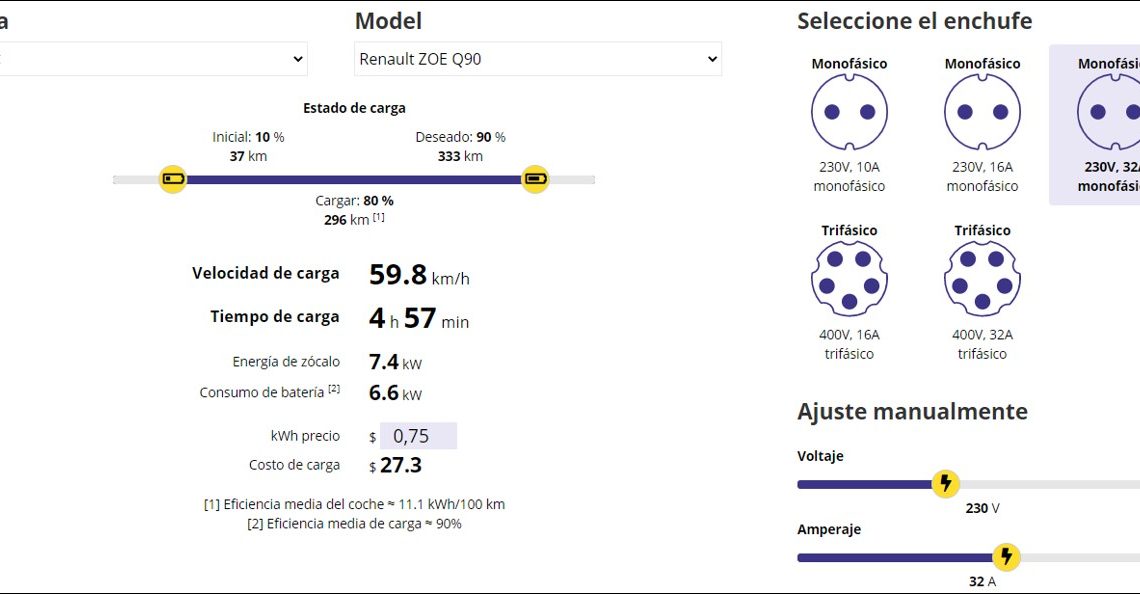1140x594 pixels.
Task: Pick the 400V, 16A trifásico plug icon
Action: pyautogui.click(x=849, y=279)
